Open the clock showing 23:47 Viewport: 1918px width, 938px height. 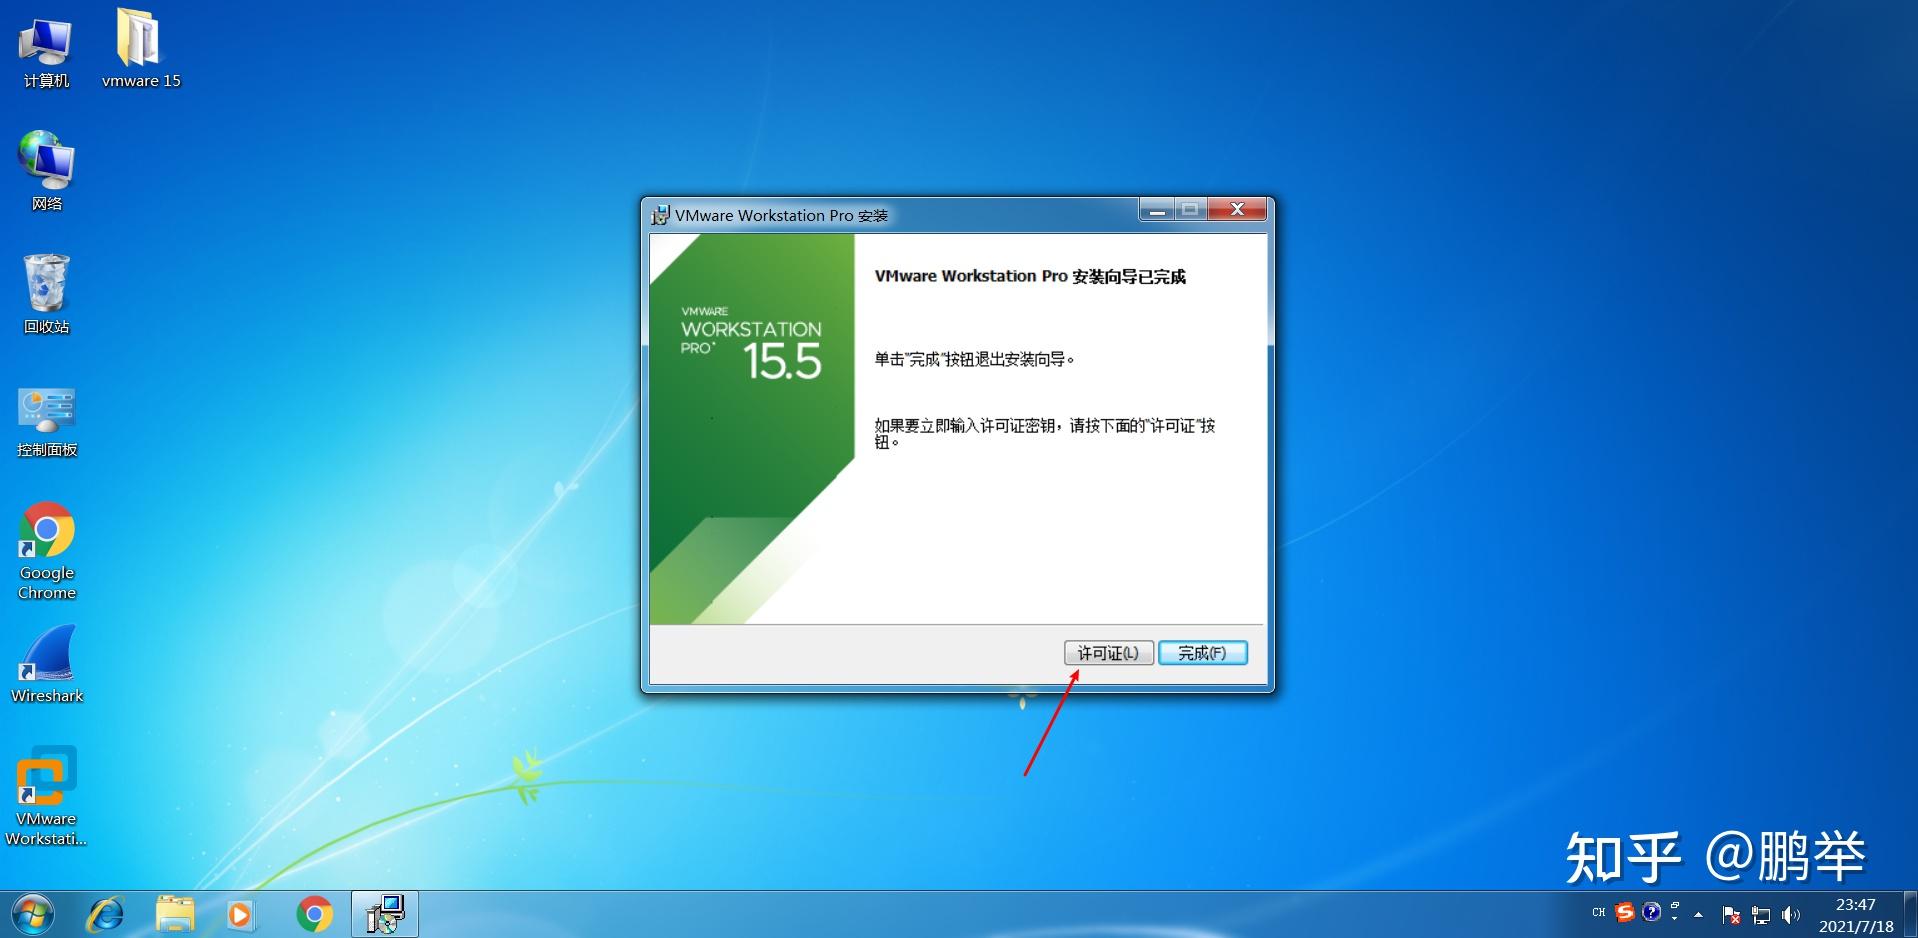1856,915
